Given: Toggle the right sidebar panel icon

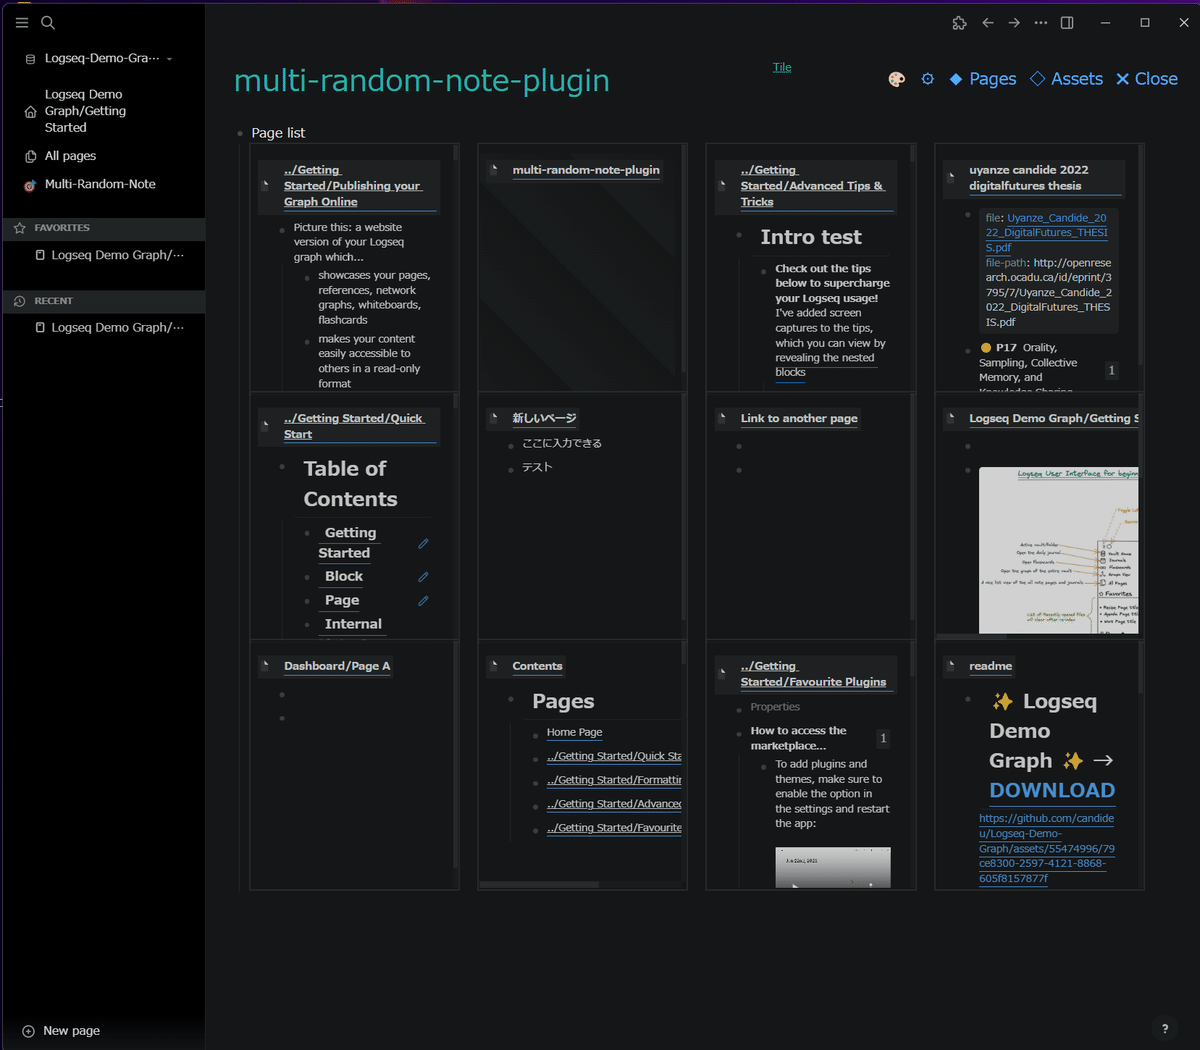Looking at the screenshot, I should point(1066,22).
